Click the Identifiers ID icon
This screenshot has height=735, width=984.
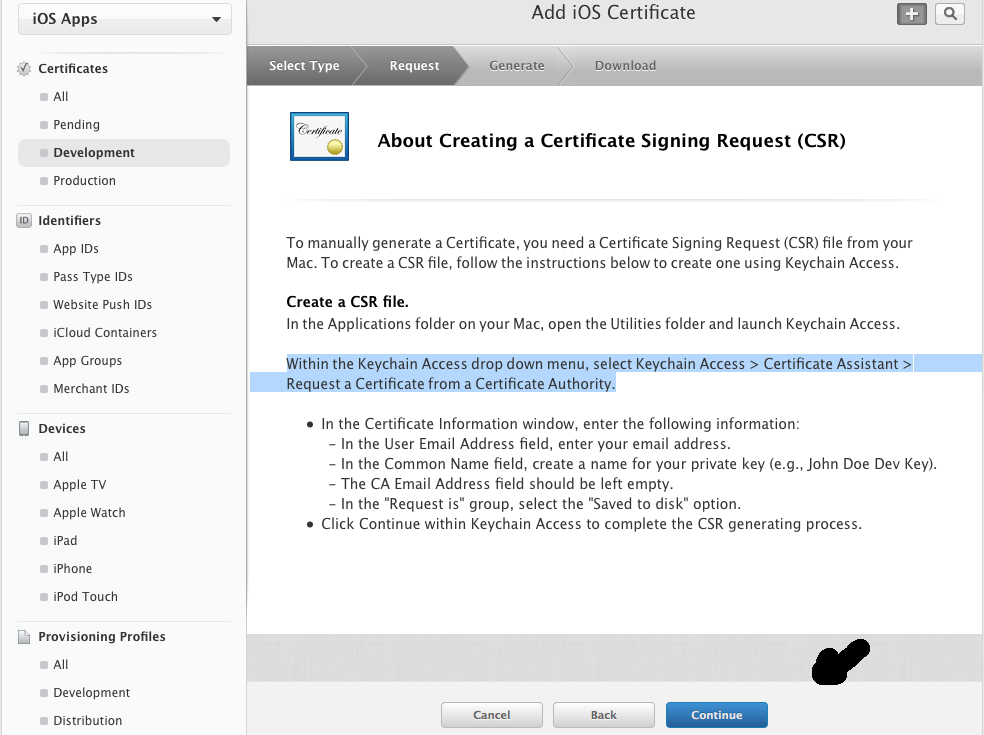[x=24, y=220]
